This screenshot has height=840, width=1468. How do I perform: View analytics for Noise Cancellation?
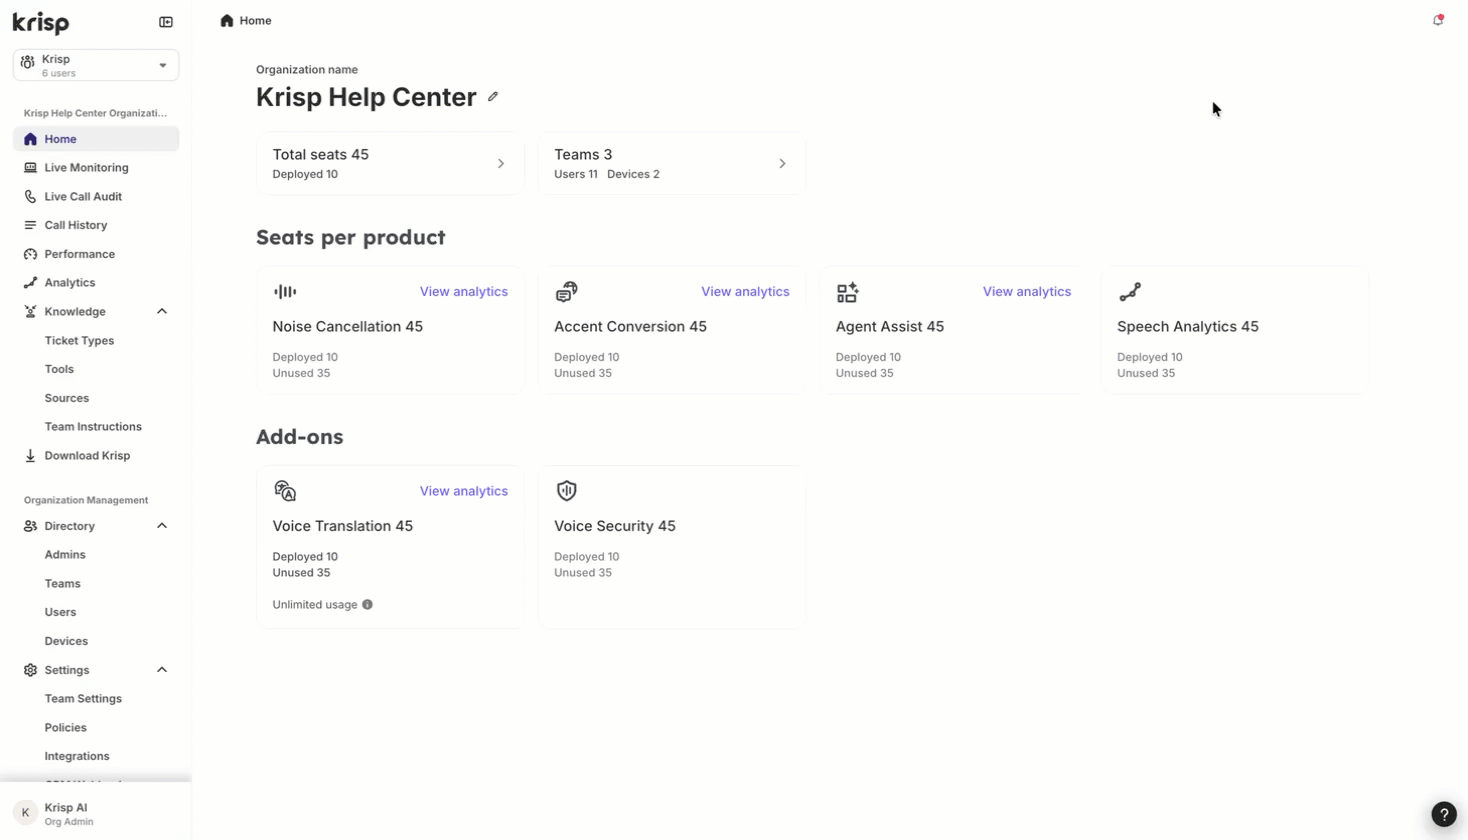coord(463,292)
